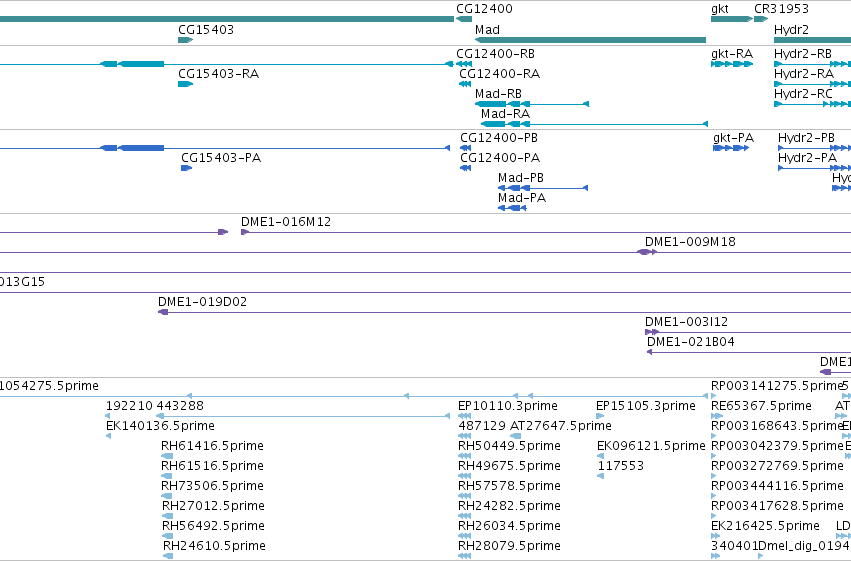
Task: Click BAC clone DME1-003I12
Action: coord(748,333)
